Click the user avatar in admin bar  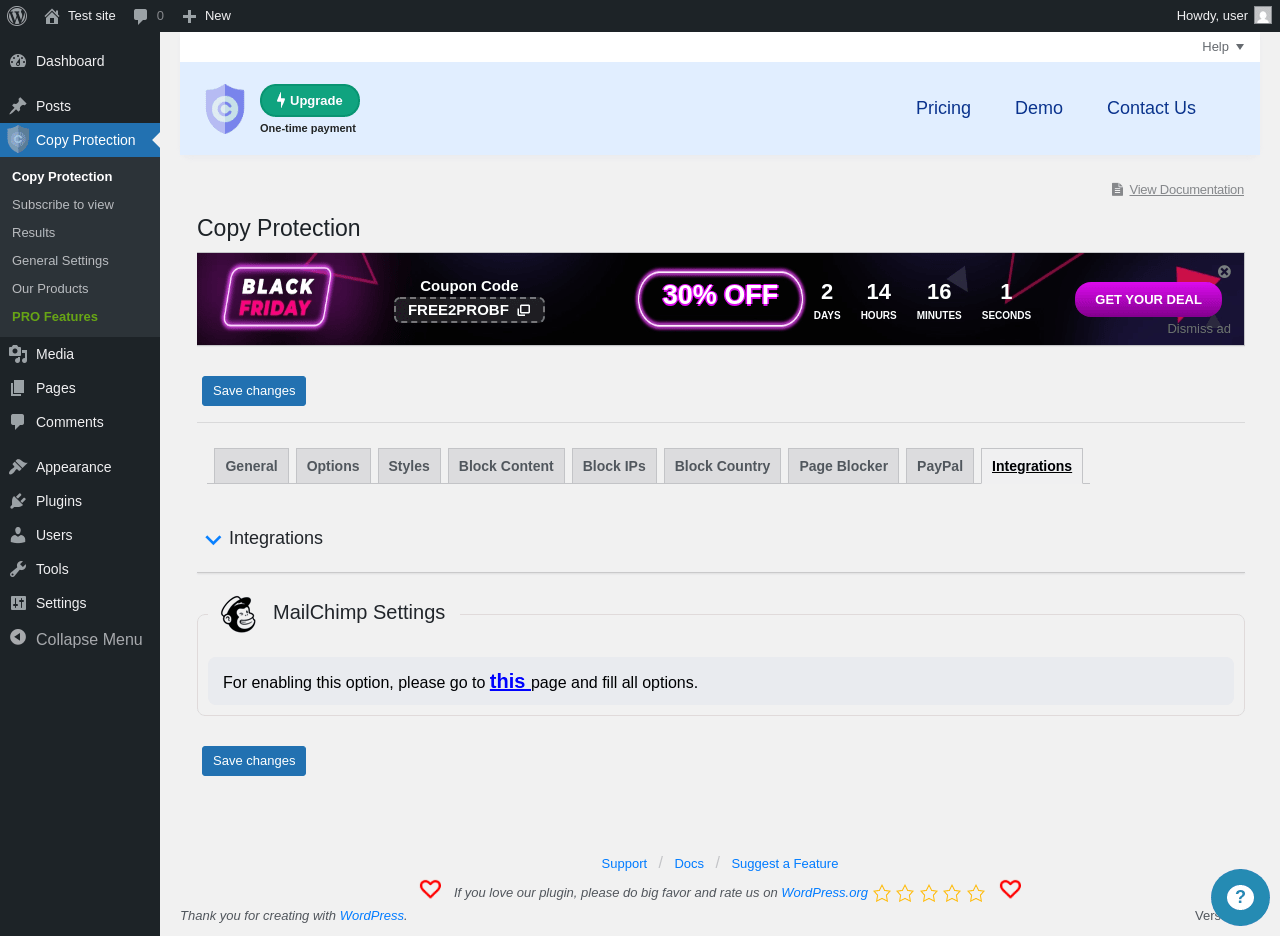point(1263,15)
